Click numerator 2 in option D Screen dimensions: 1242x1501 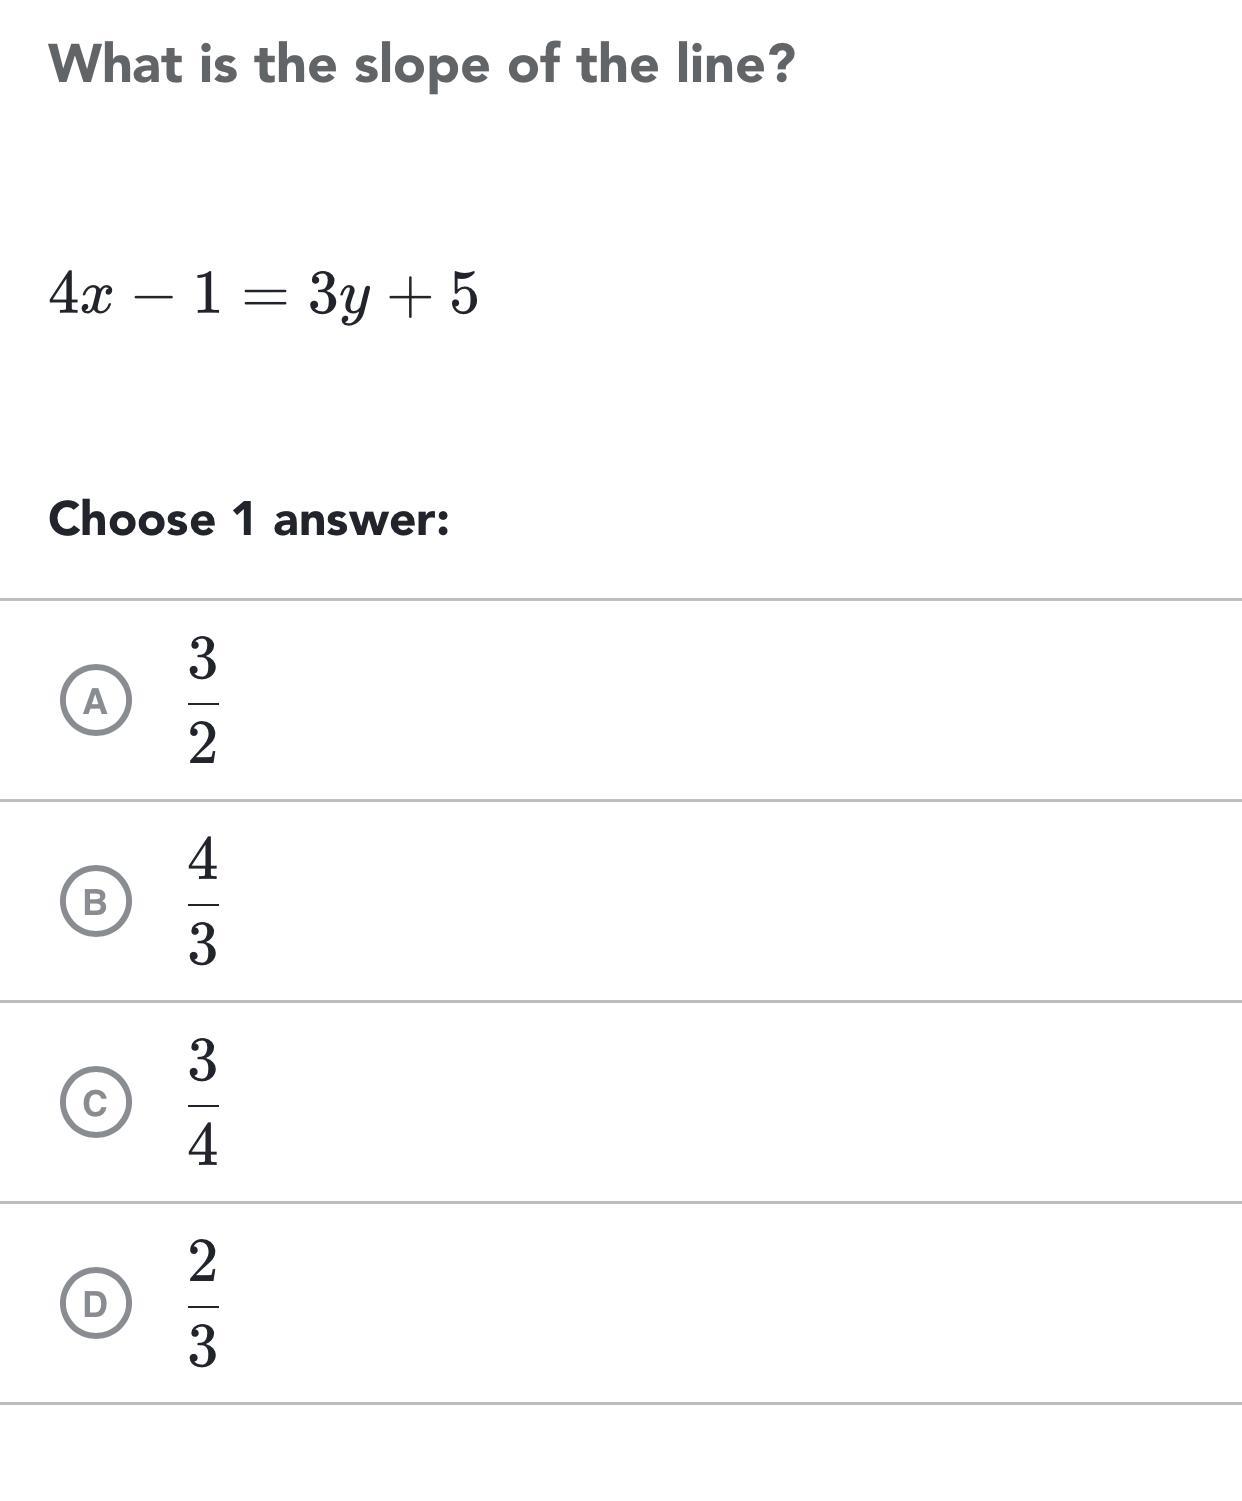tap(202, 1262)
